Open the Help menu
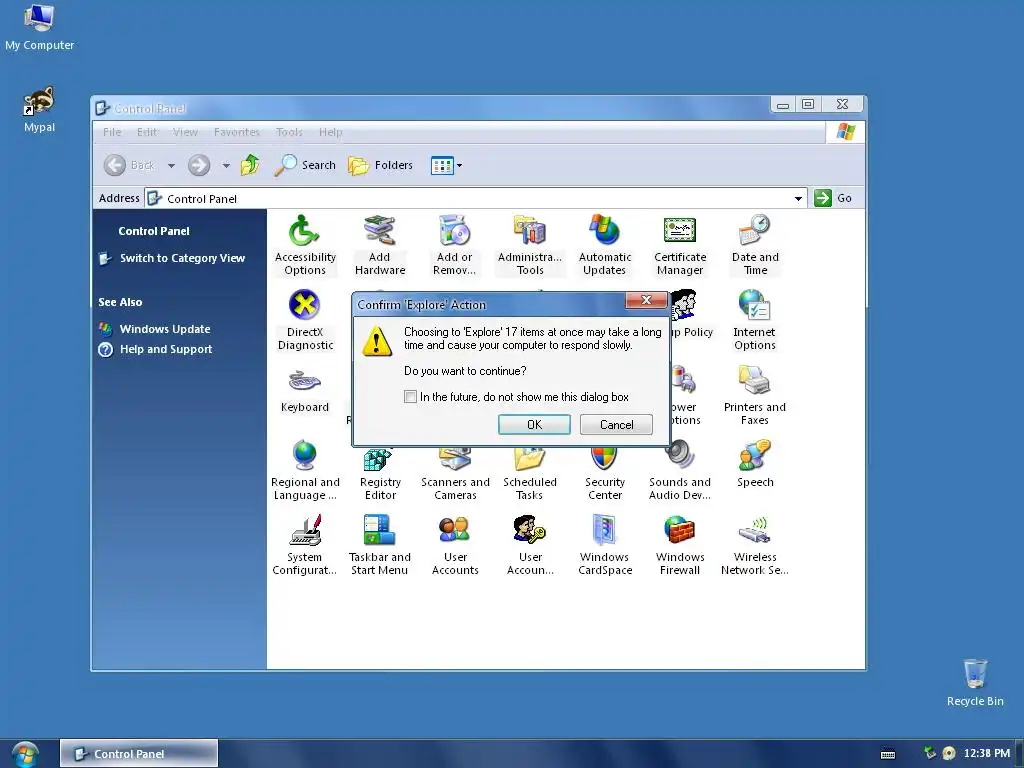This screenshot has height=768, width=1024. tap(330, 132)
